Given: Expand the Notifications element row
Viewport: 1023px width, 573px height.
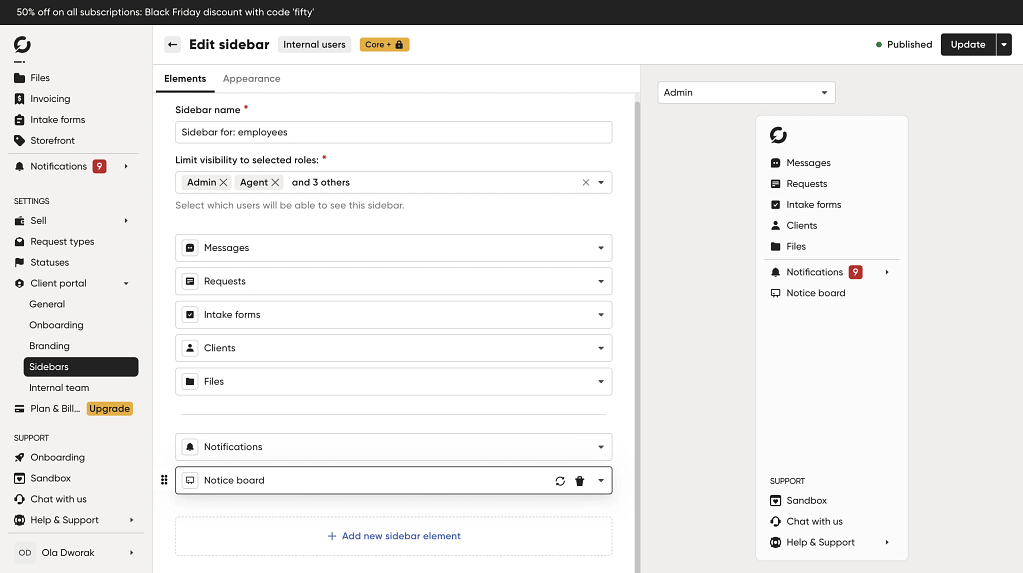Looking at the screenshot, I should click(601, 447).
